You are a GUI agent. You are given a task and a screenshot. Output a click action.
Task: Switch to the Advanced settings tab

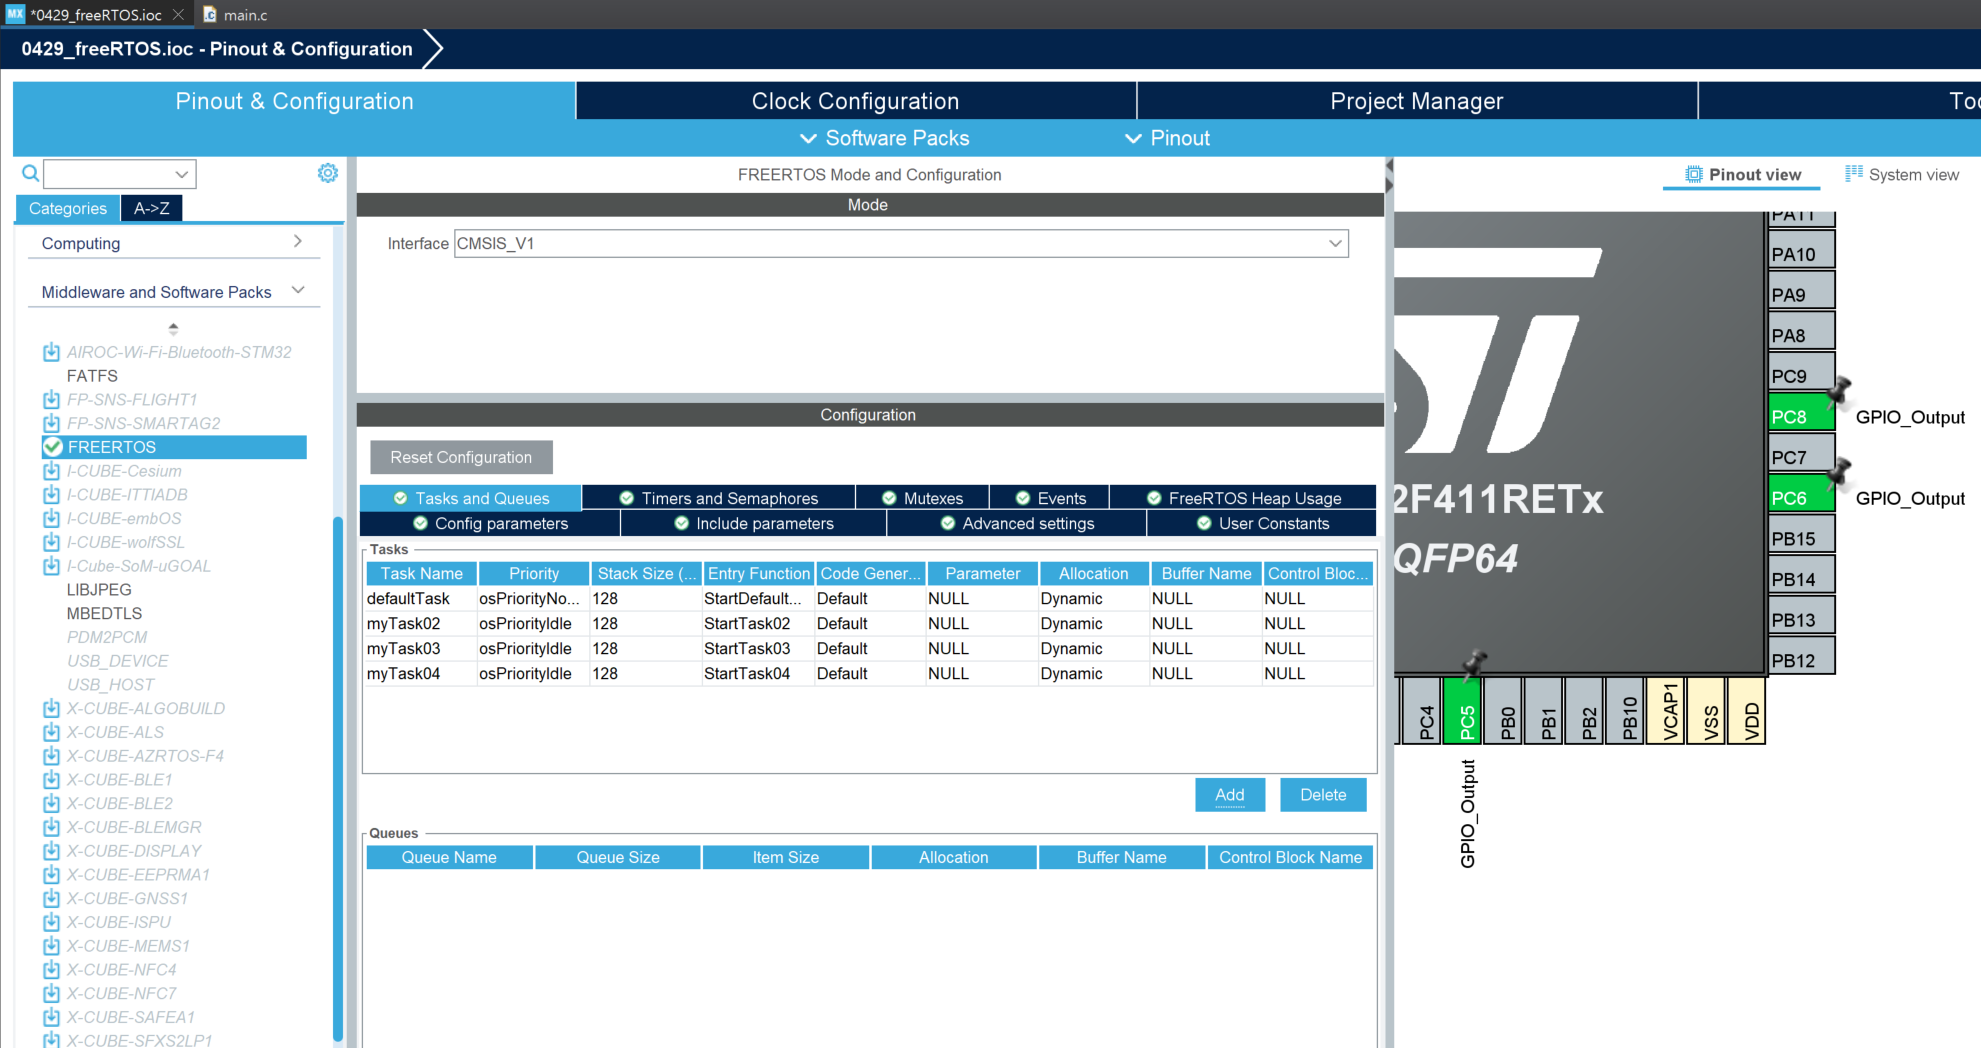1017,523
